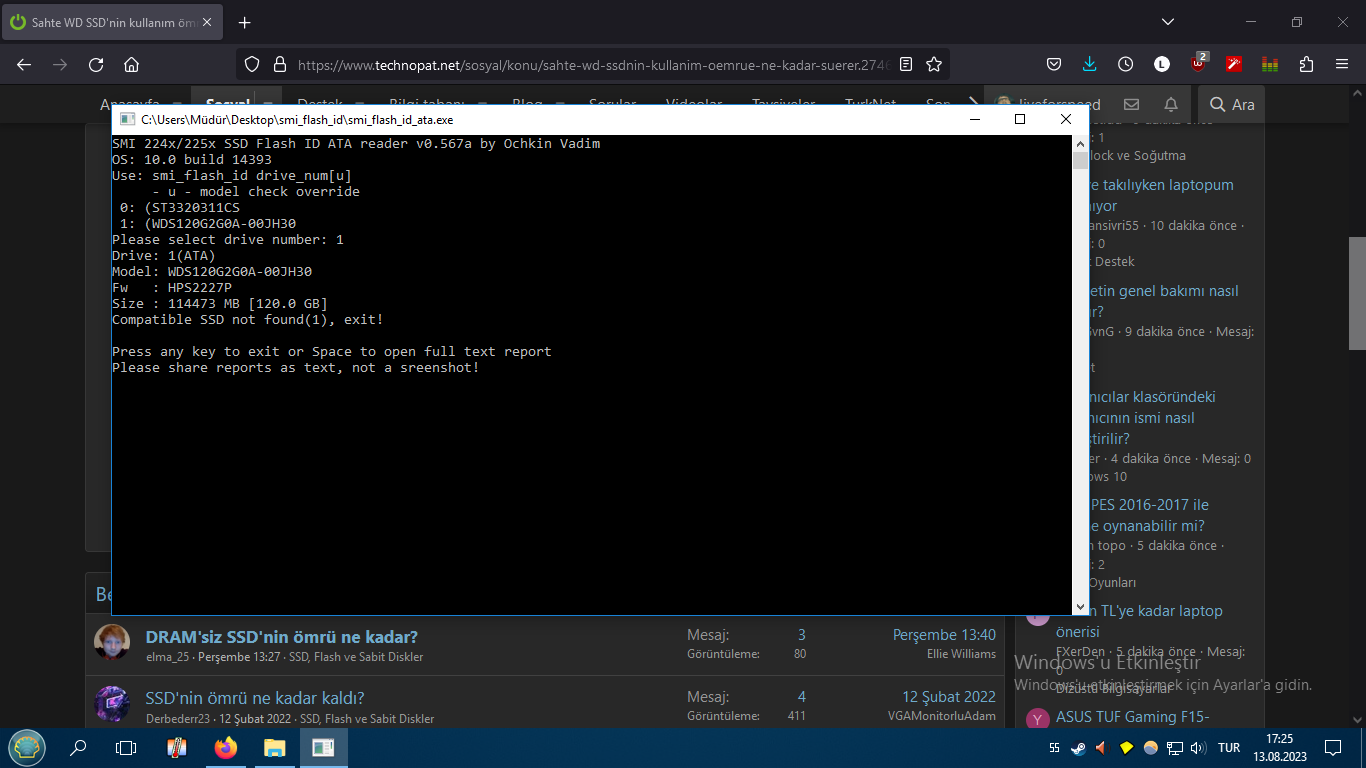Open thread SSD'nin ömrü ne kadar kaldı?
The image size is (1366, 768).
255,698
